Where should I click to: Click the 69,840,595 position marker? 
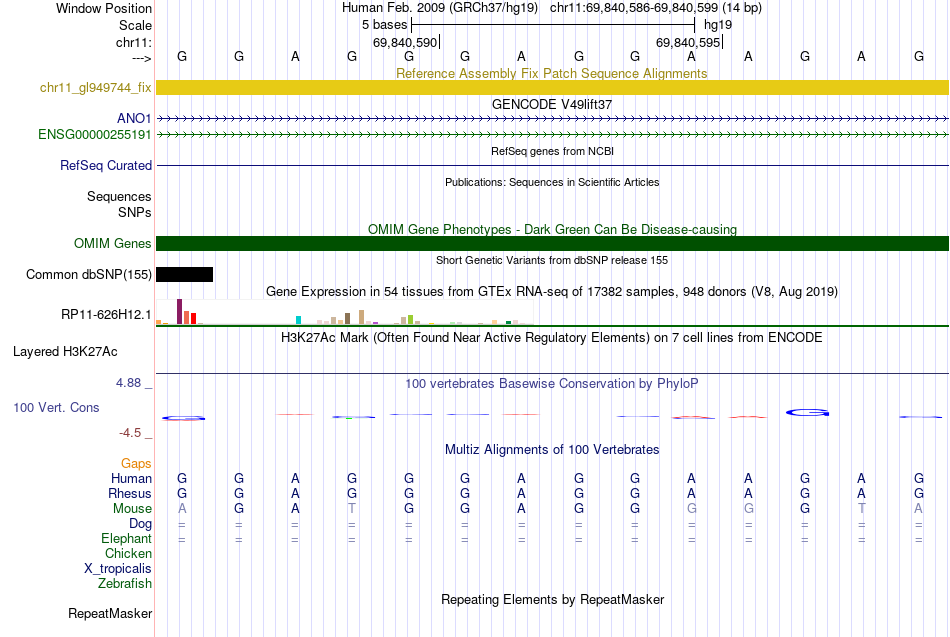click(689, 42)
